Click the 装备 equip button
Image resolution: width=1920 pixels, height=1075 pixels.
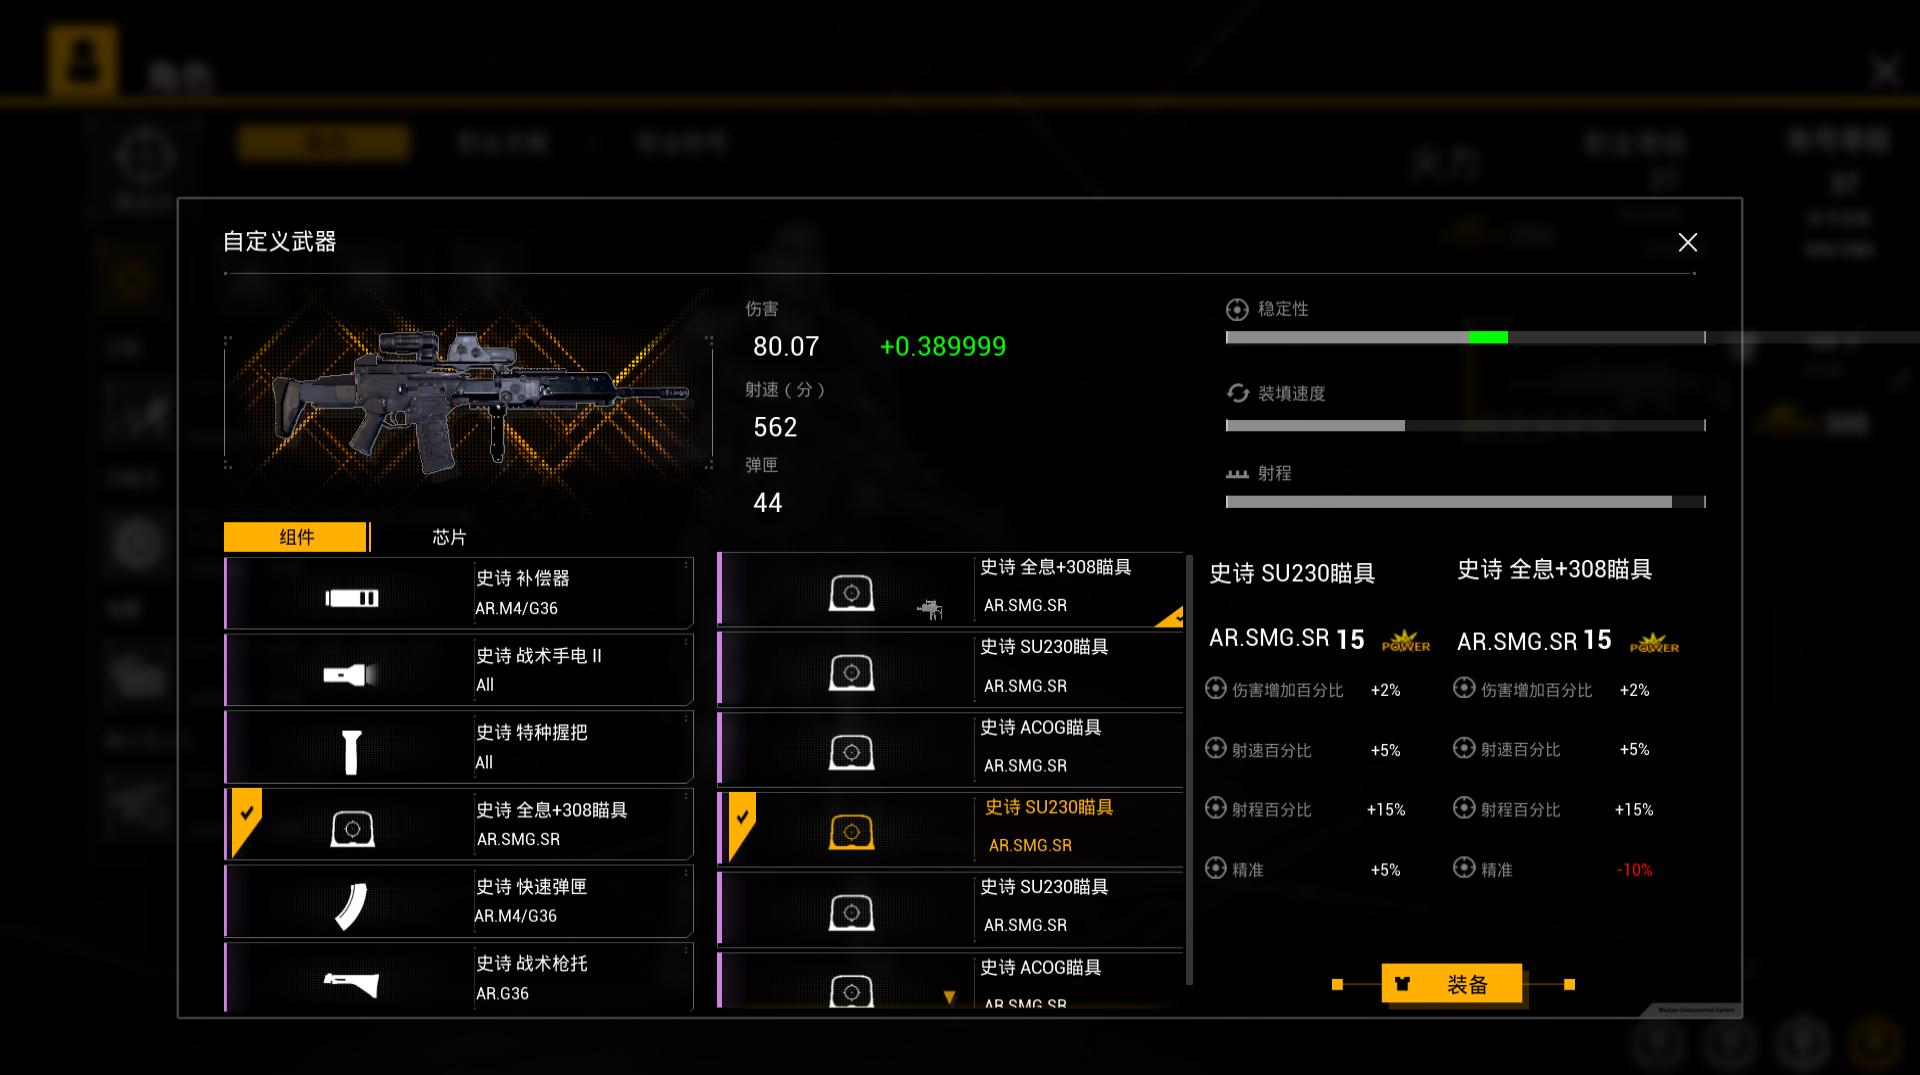click(x=1452, y=984)
